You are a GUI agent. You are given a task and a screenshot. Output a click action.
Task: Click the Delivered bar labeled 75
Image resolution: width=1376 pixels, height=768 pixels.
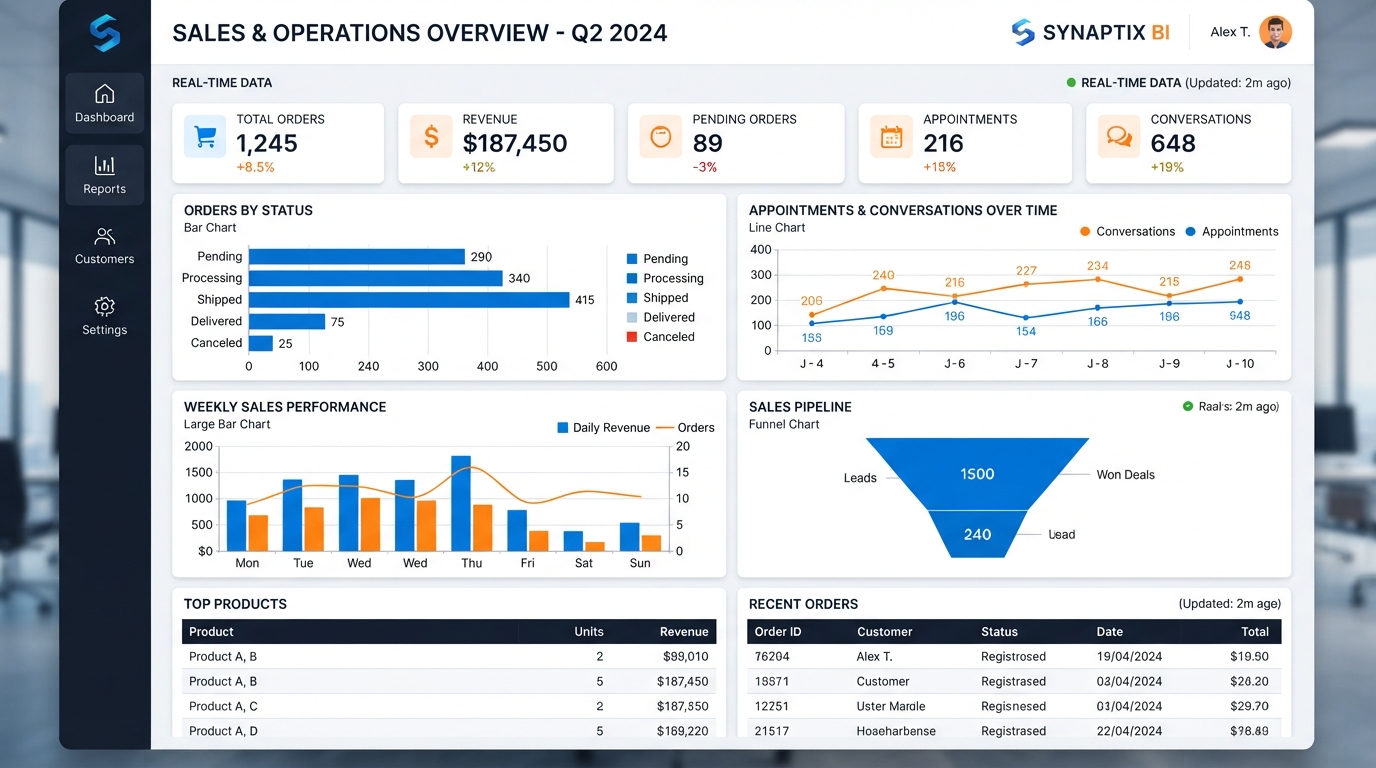coord(287,321)
